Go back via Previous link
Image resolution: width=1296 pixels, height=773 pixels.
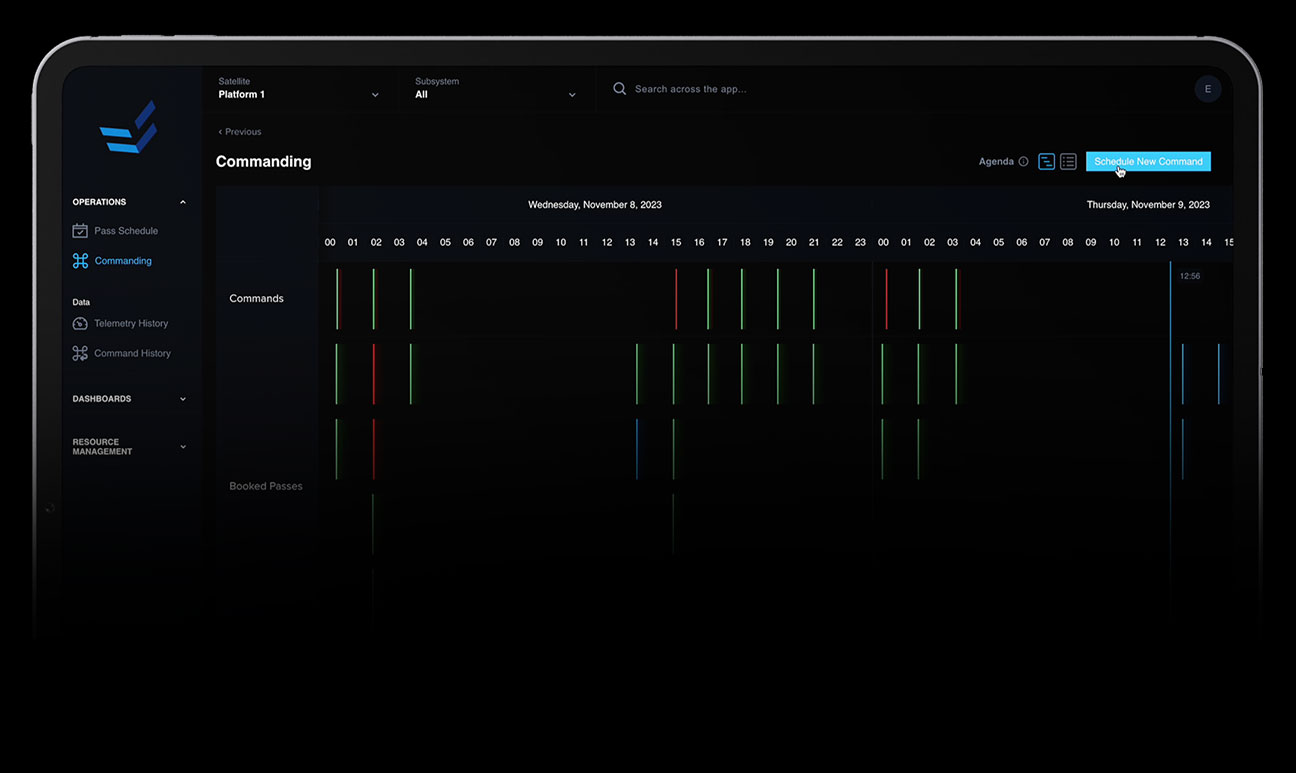click(240, 132)
